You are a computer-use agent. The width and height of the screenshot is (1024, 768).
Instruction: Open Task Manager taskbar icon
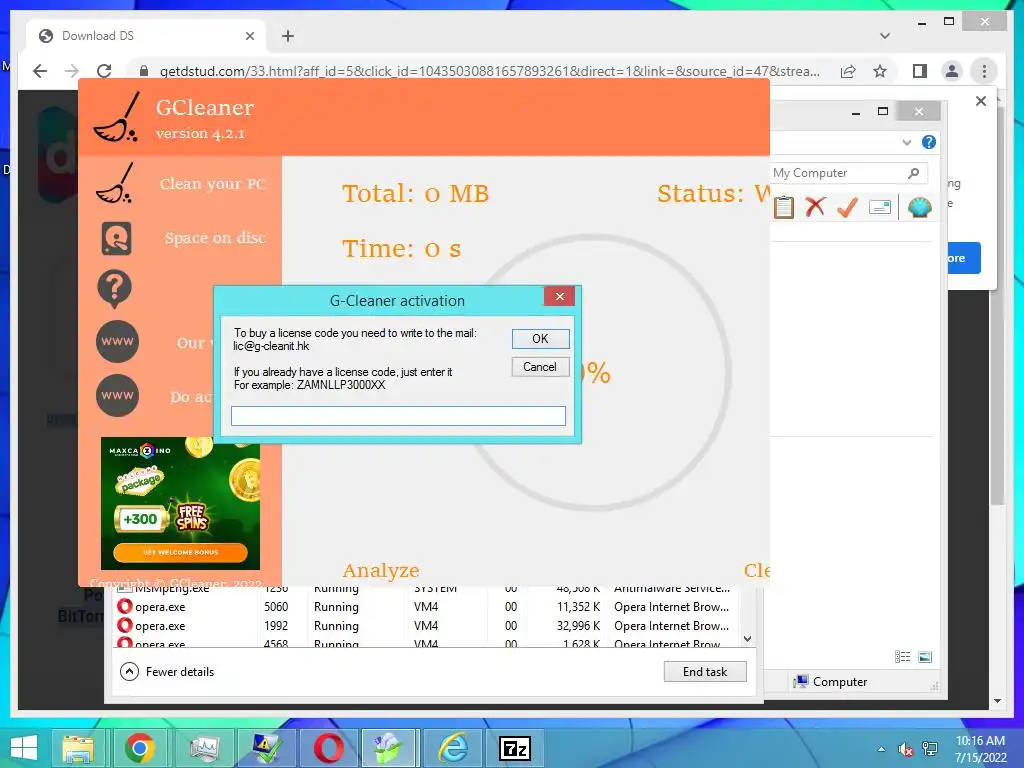[204, 748]
